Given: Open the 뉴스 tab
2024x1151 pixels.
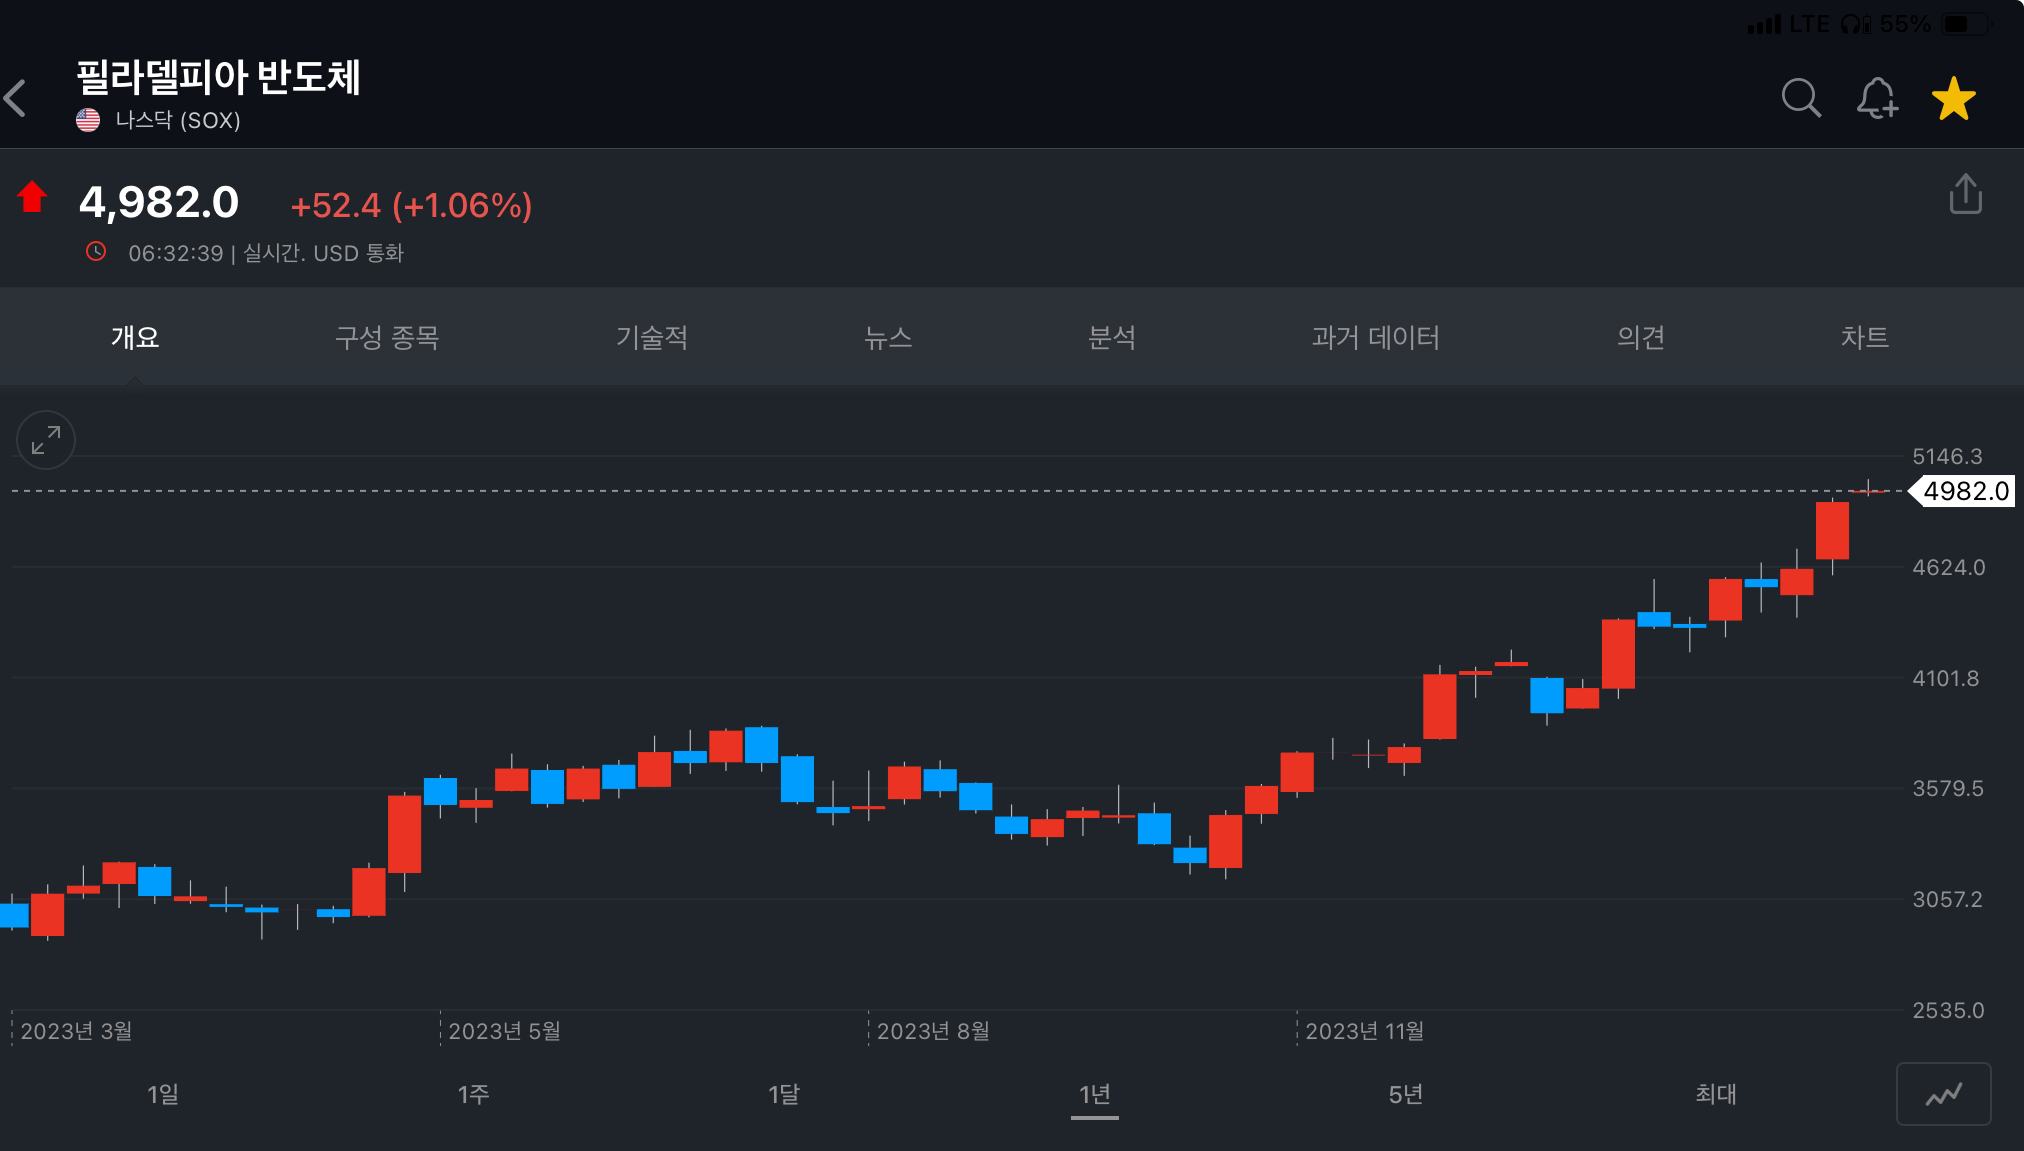Looking at the screenshot, I should [x=888, y=337].
